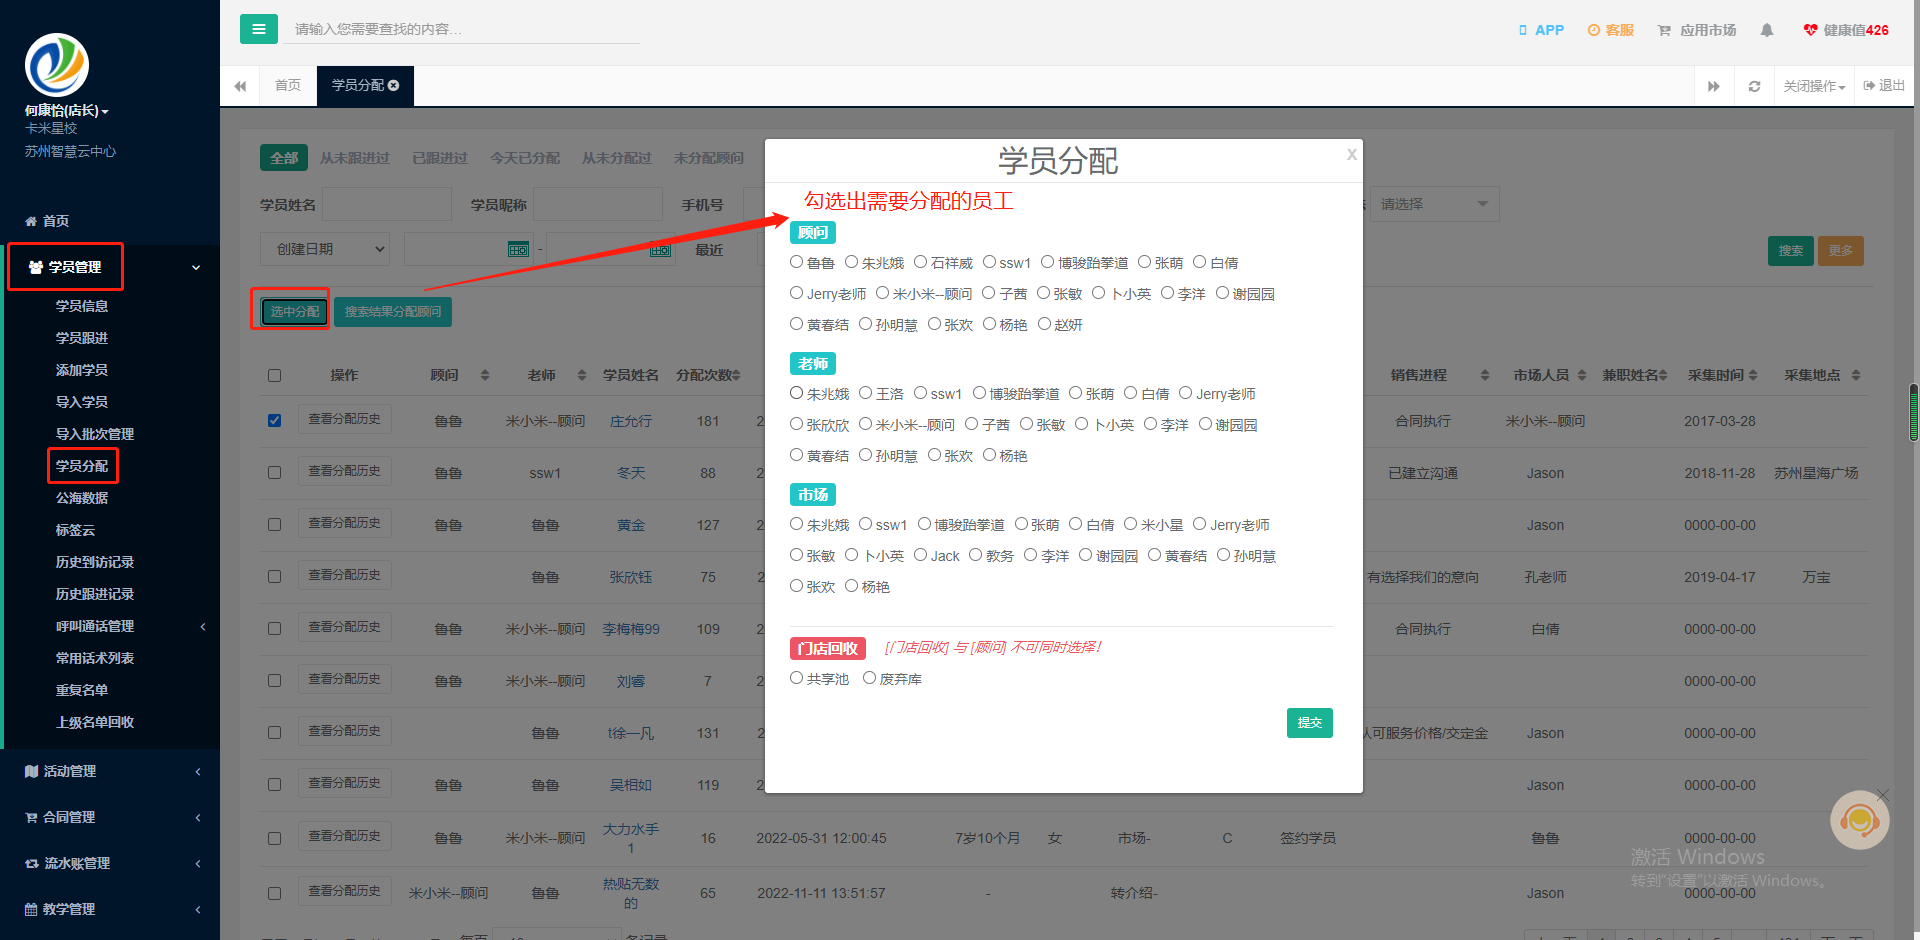
Task: Select 鲁鲁 radio under 顾问
Action: pos(797,262)
